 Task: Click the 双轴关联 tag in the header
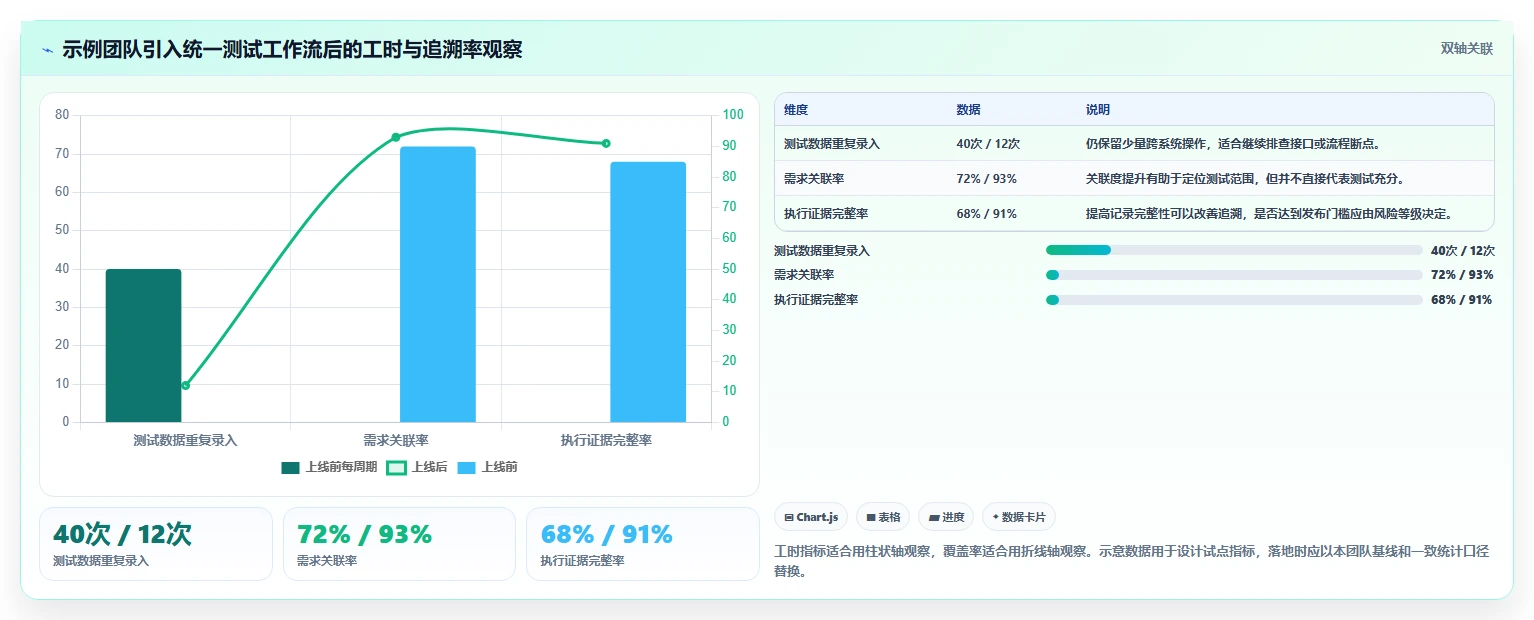[1466, 49]
